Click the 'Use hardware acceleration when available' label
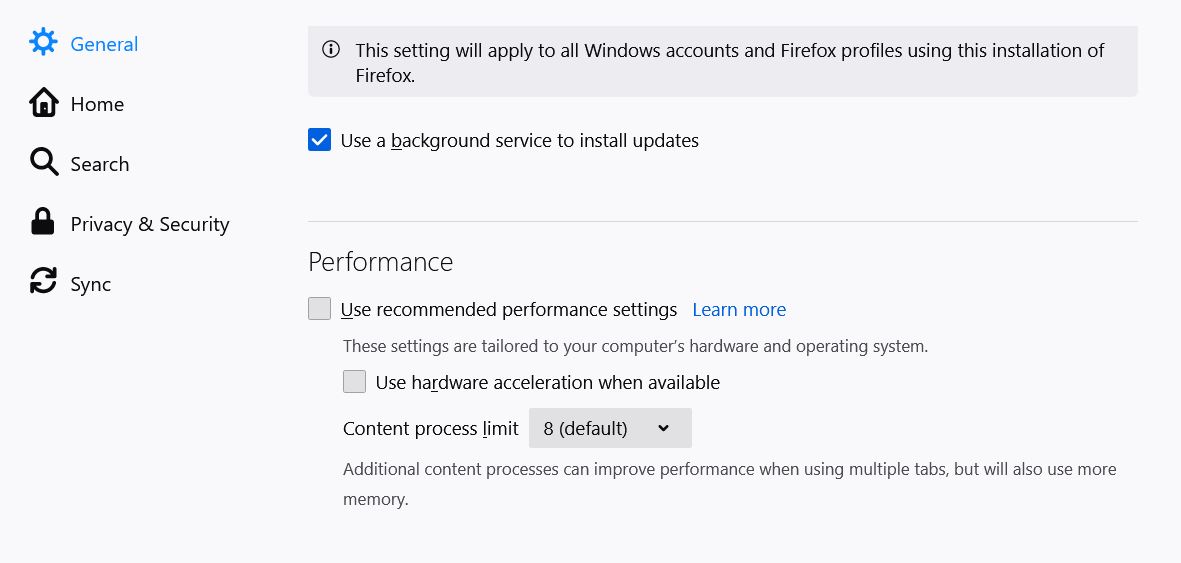This screenshot has width=1181, height=563. [547, 382]
